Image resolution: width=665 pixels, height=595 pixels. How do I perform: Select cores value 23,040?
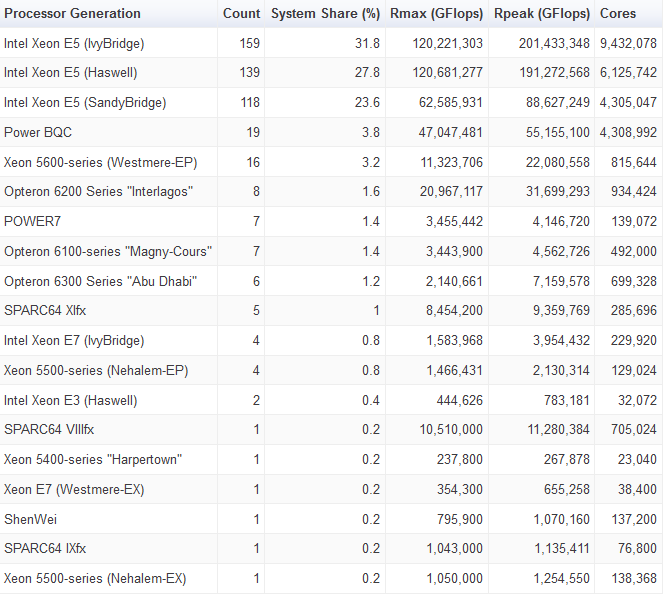637,460
